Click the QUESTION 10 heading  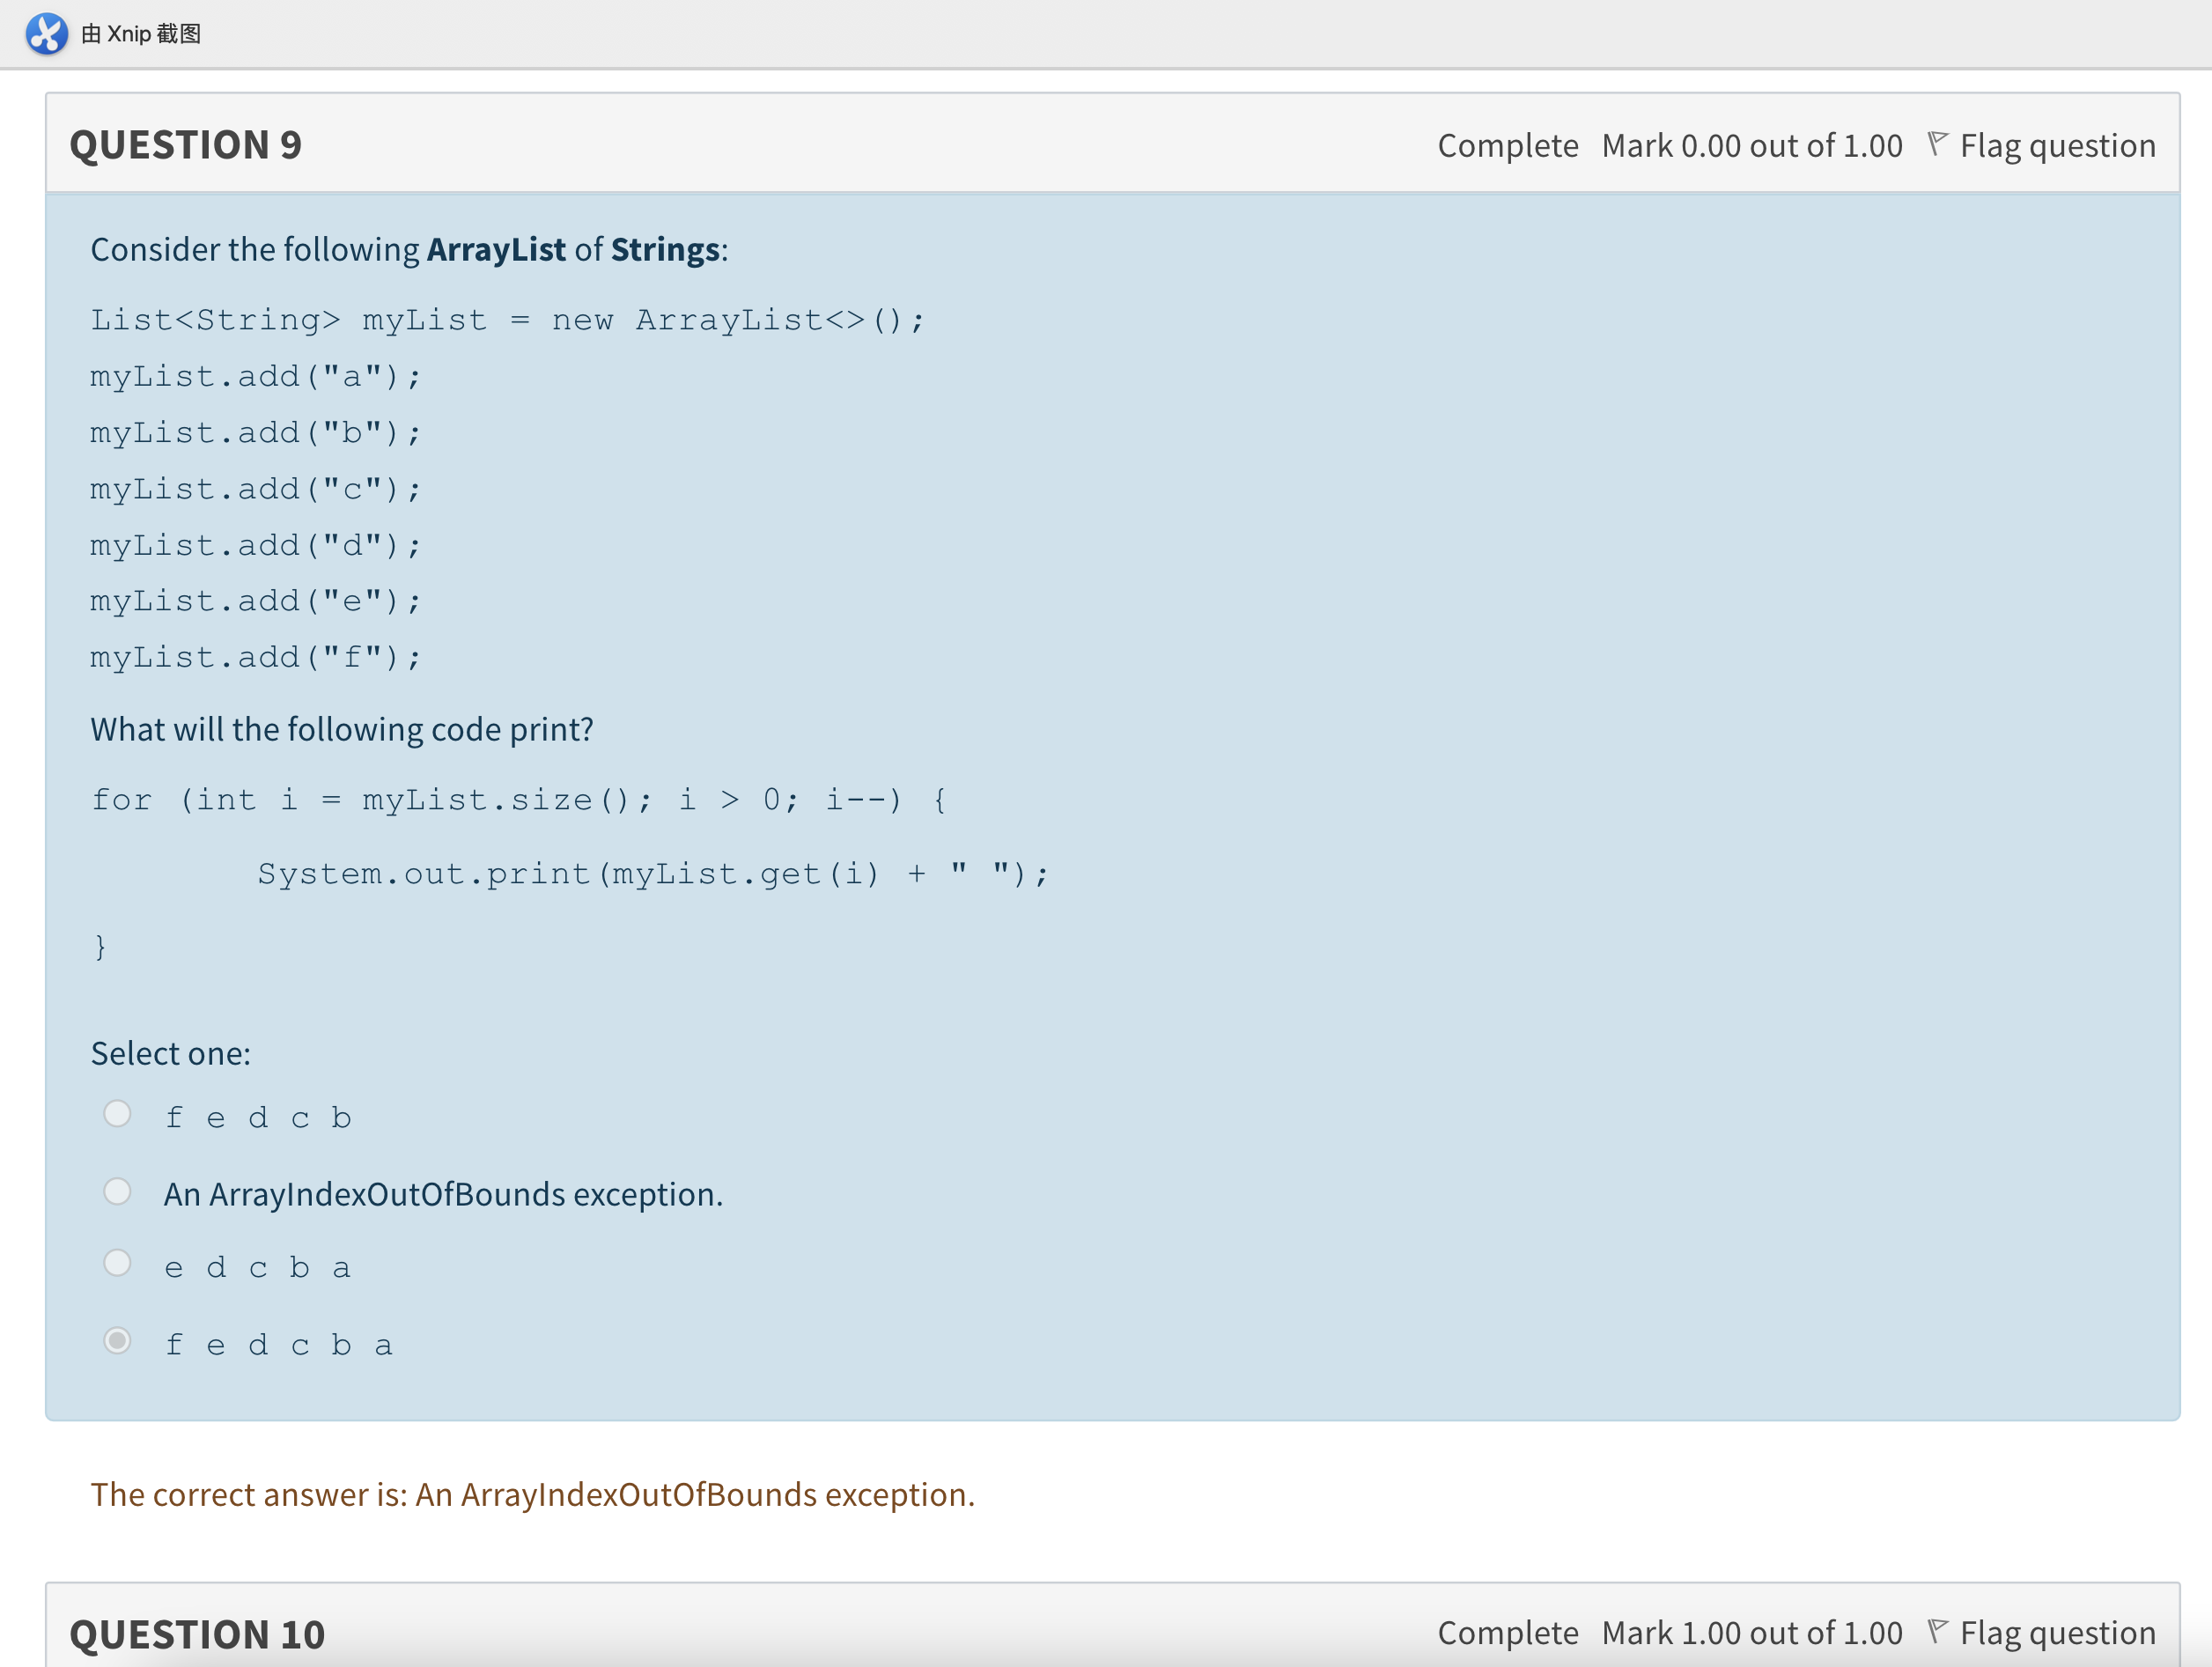coord(197,1635)
